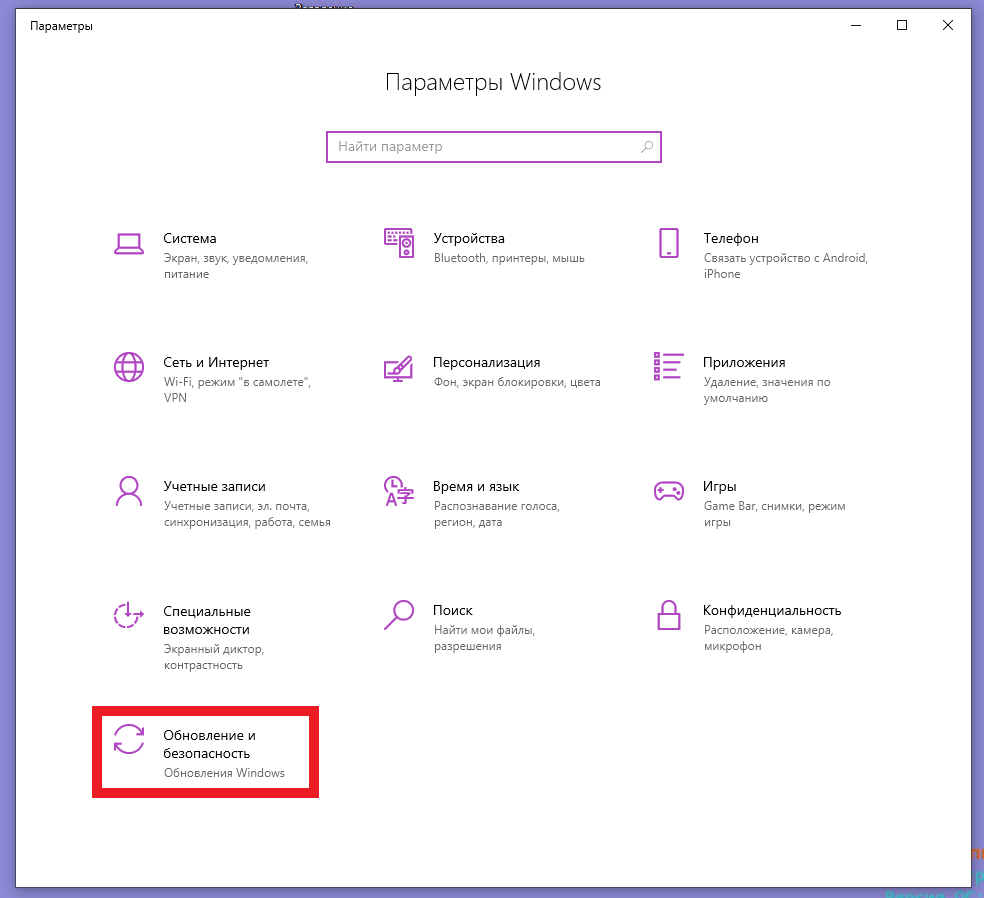Viewport: 984px width, 898px height.
Task: Select the Конфиденциальность padlock icon
Action: [x=668, y=615]
